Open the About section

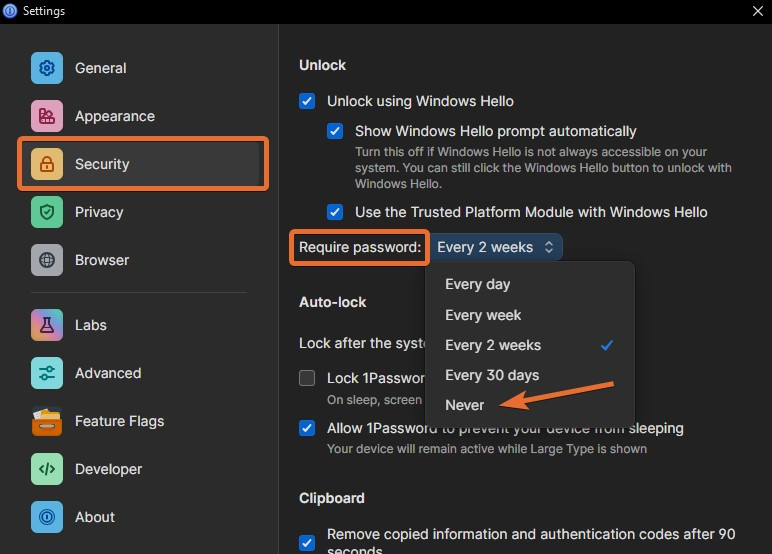(95, 517)
